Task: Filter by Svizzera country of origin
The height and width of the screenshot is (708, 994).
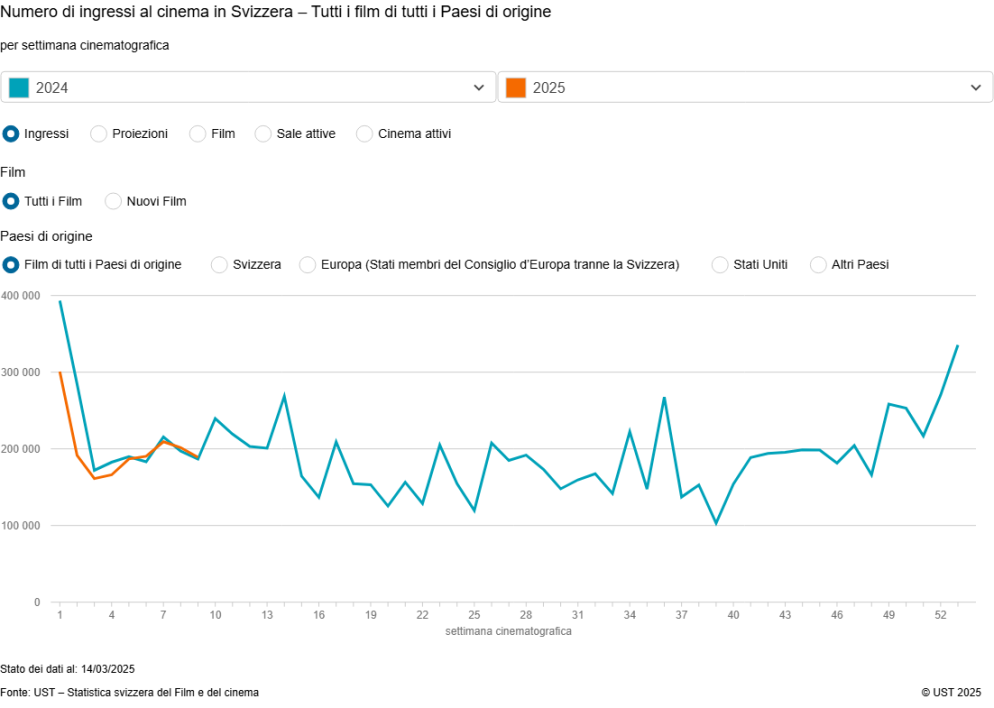Action: pyautogui.click(x=220, y=264)
